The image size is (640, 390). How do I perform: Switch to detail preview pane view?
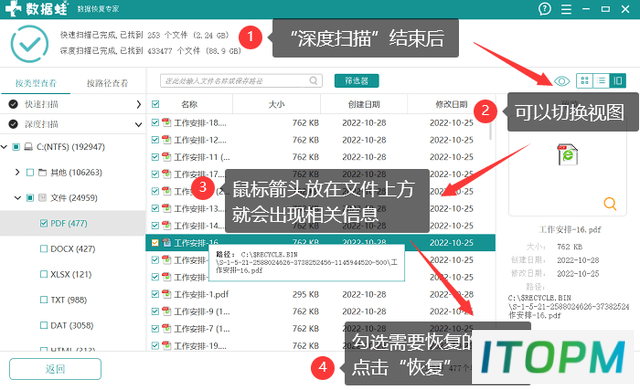618,80
